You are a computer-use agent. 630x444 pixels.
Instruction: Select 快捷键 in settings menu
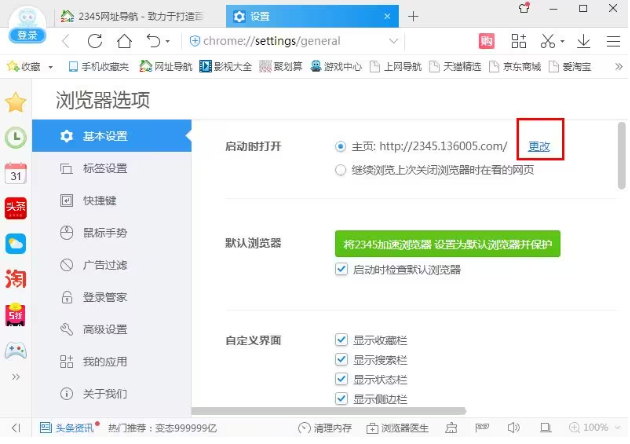(112, 200)
